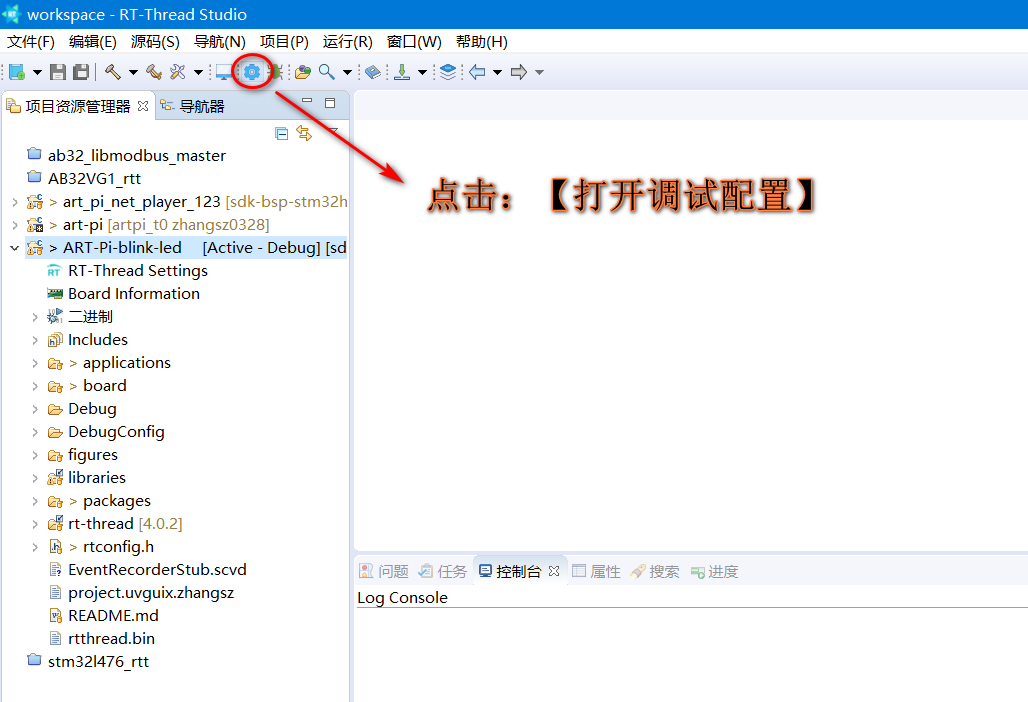Open the 源码(S) menu
The height and width of the screenshot is (702, 1028).
(x=155, y=42)
